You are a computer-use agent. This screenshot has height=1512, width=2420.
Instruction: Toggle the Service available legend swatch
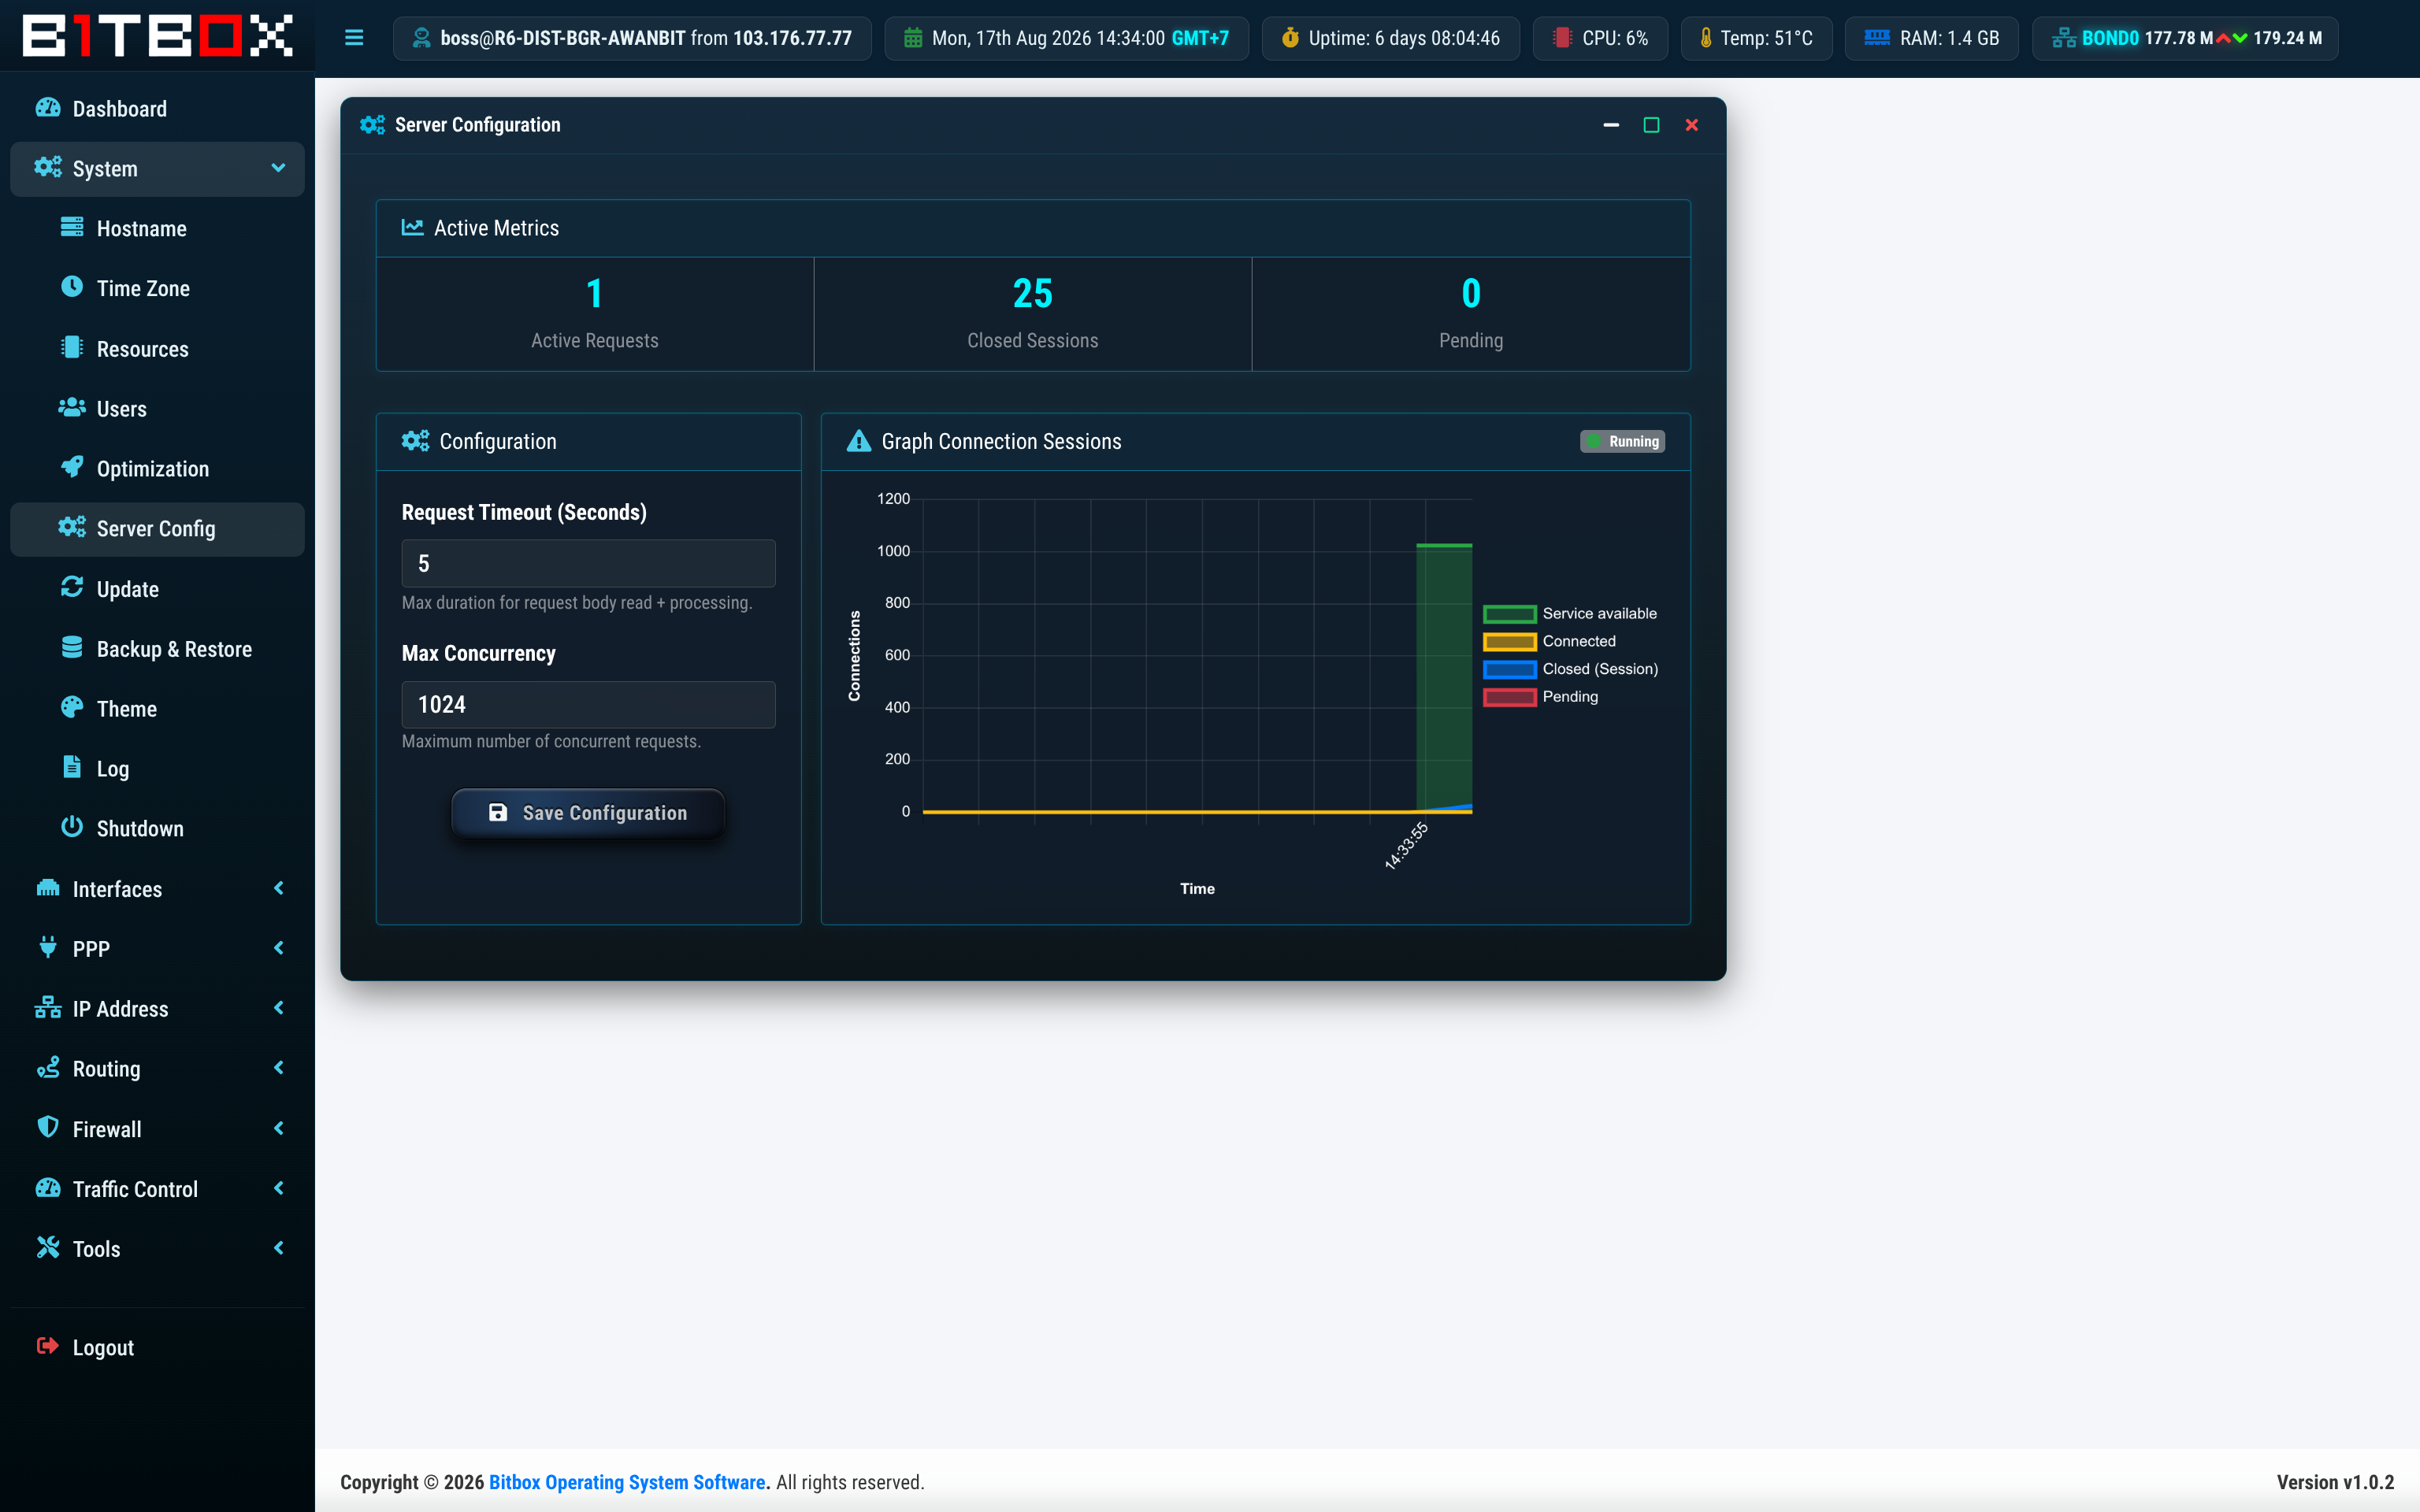(1509, 614)
